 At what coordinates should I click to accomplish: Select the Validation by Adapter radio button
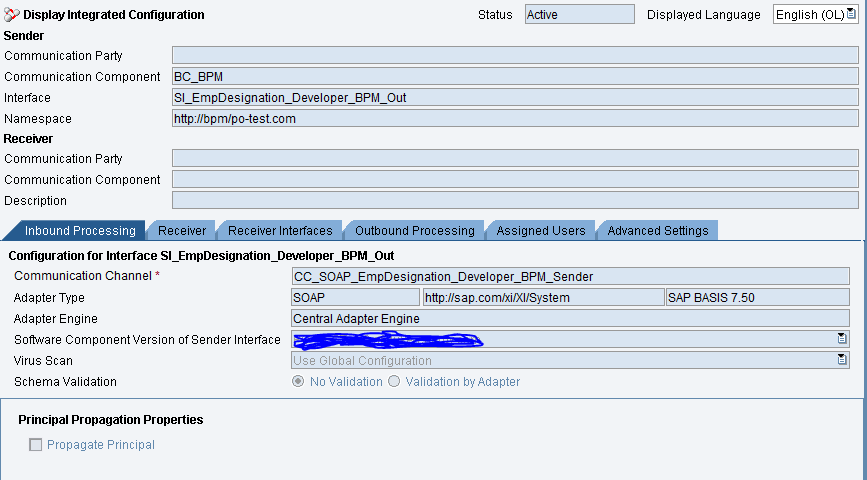click(394, 382)
